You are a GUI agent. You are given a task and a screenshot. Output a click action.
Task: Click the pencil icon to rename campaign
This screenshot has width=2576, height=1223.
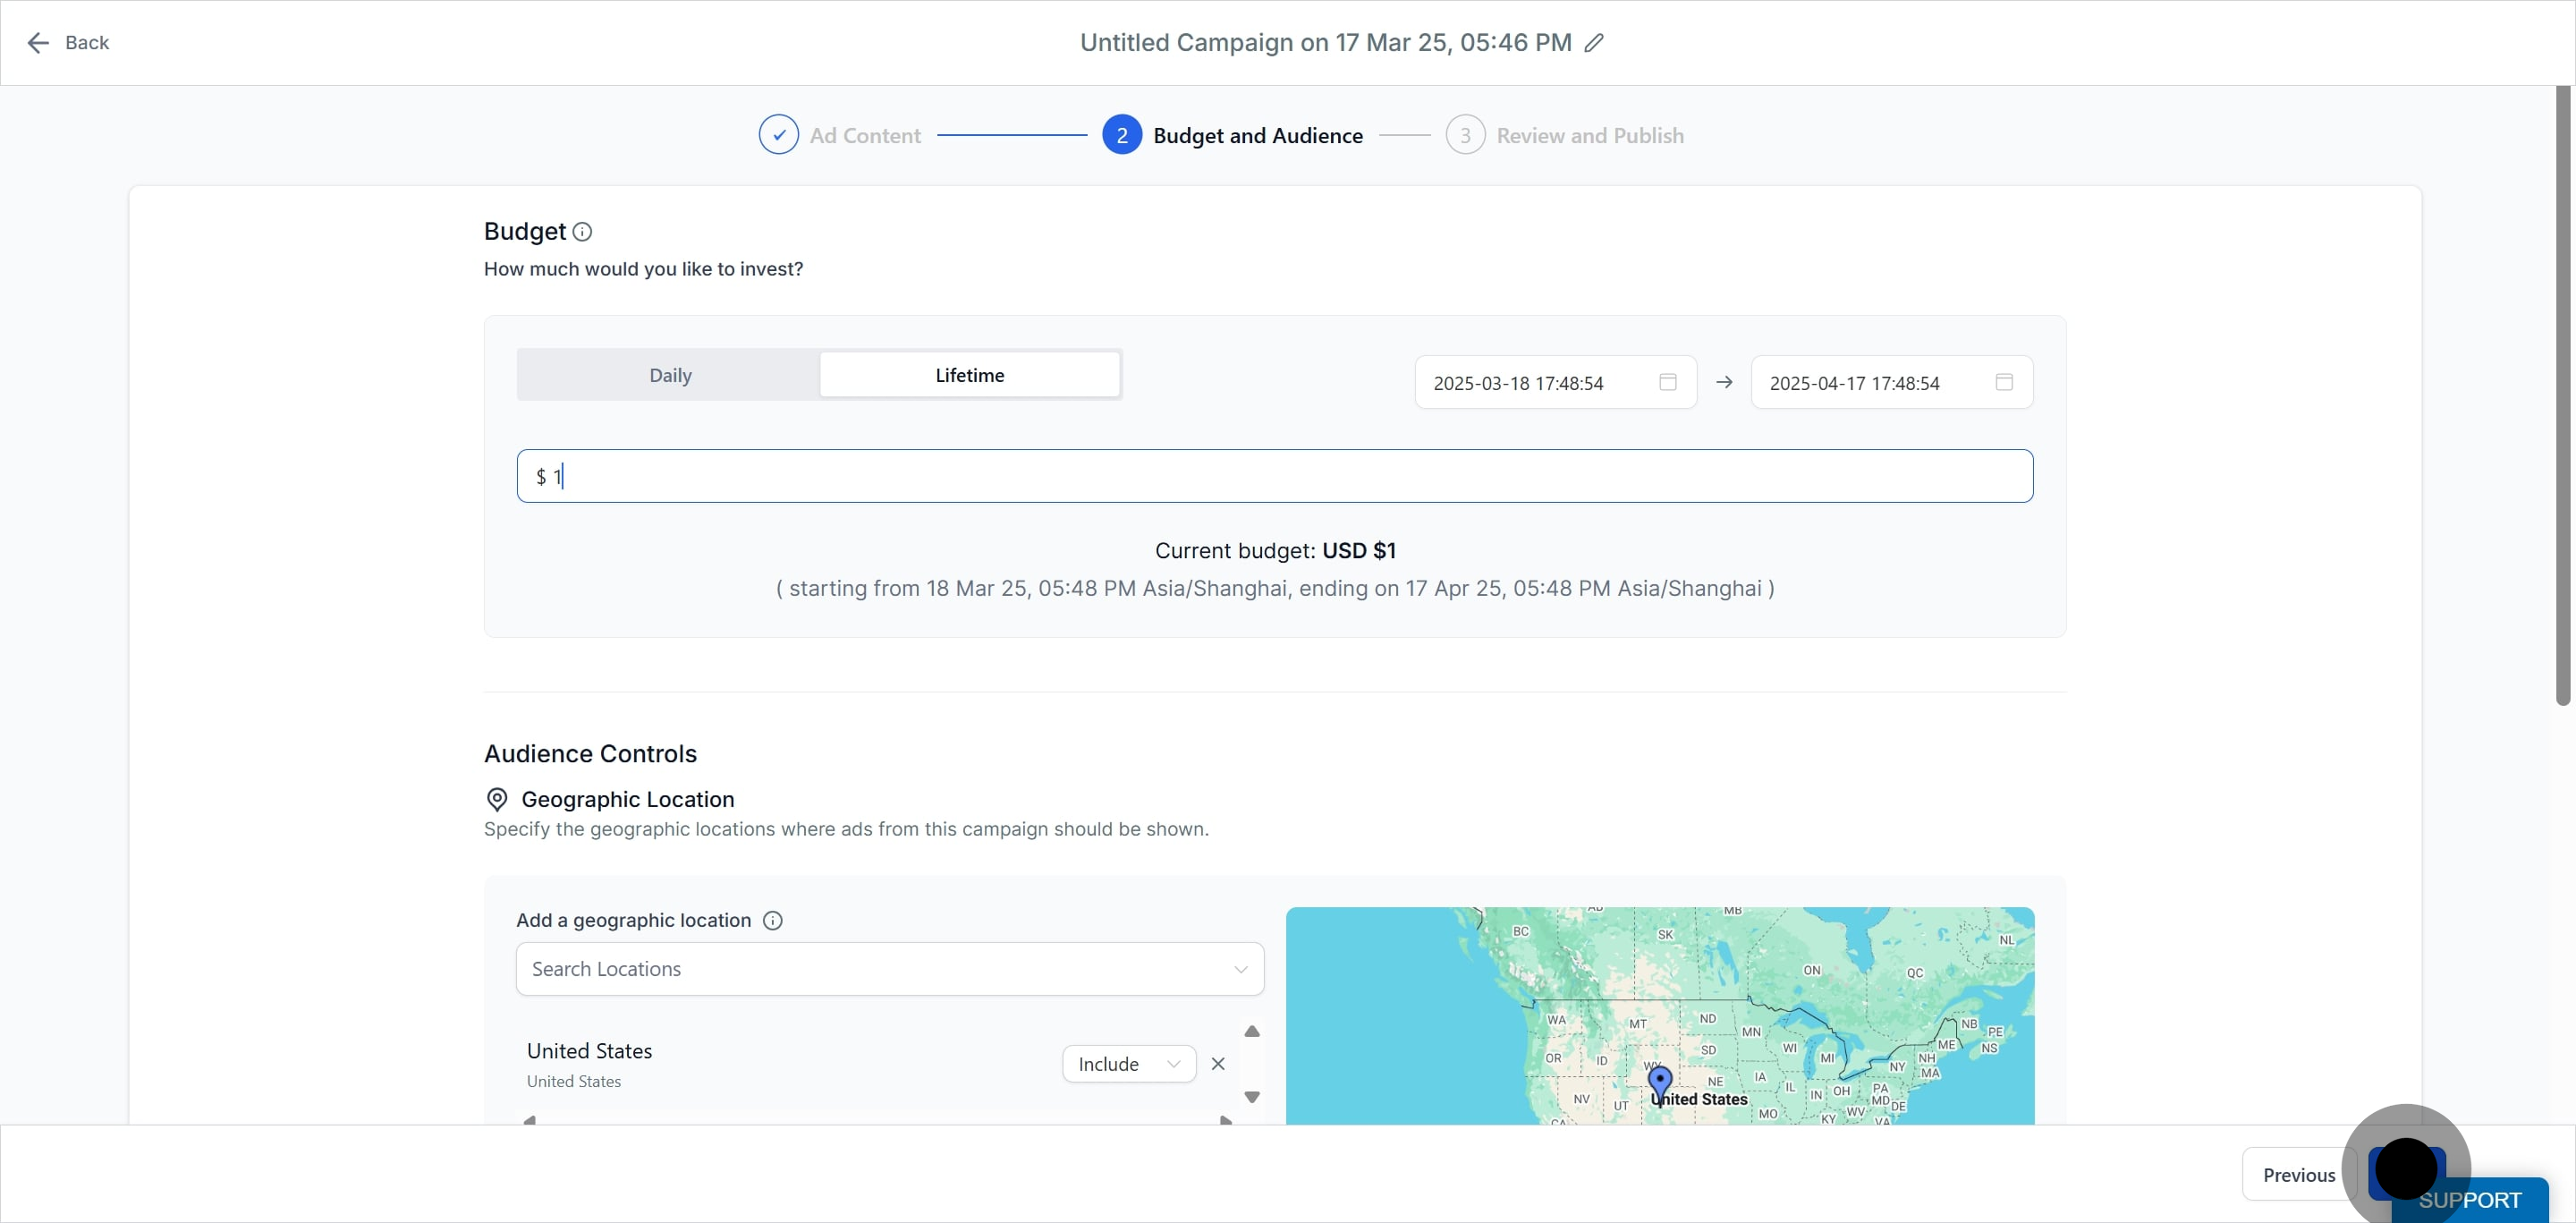(1594, 43)
